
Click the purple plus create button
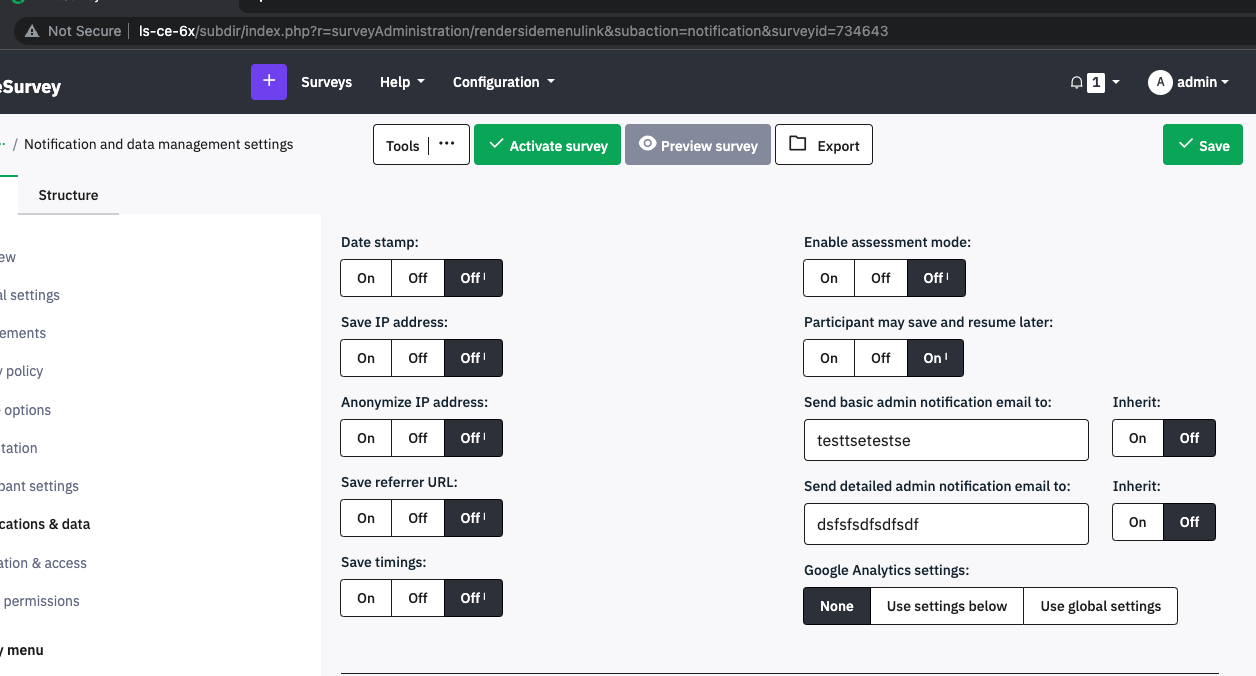pyautogui.click(x=268, y=82)
